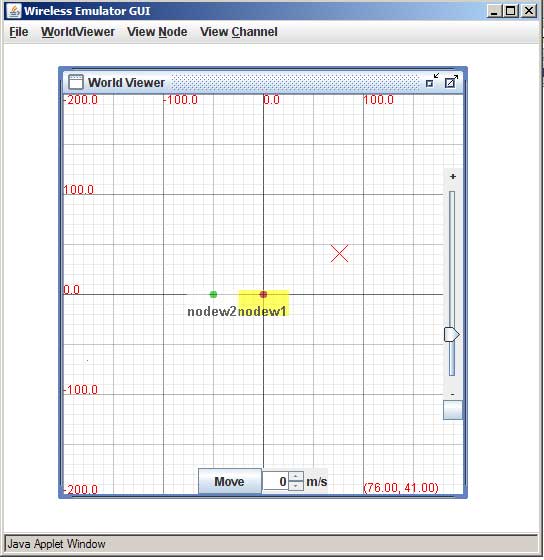
Task: Open the File menu
Action: pyautogui.click(x=19, y=32)
